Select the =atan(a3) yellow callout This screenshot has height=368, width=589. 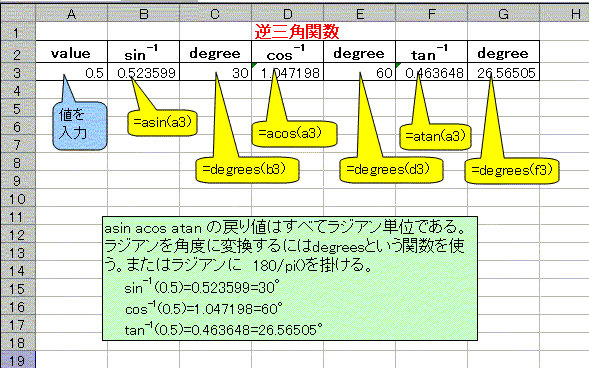click(x=435, y=136)
